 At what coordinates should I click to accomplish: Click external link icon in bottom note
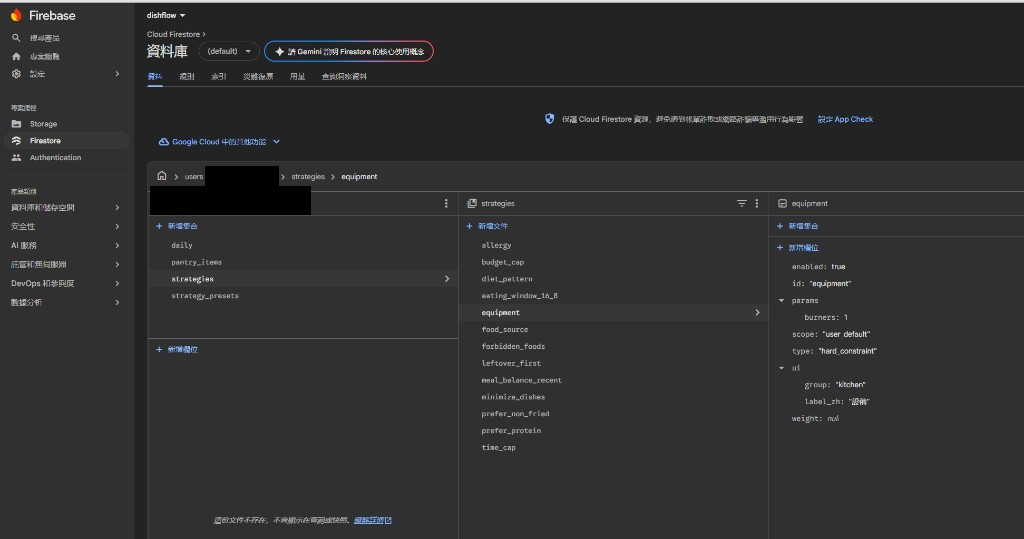pos(389,520)
